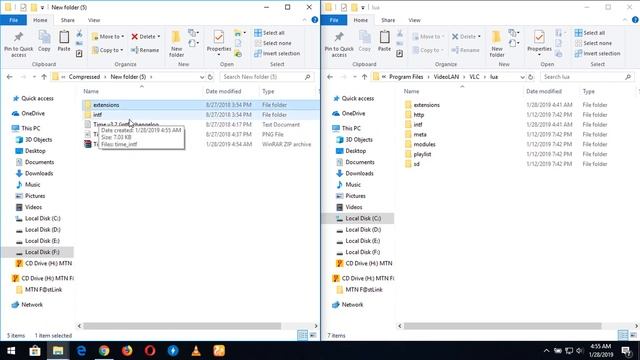Click horizontal scrollbar in left window
The width and height of the screenshot is (640, 360).
click(182, 326)
